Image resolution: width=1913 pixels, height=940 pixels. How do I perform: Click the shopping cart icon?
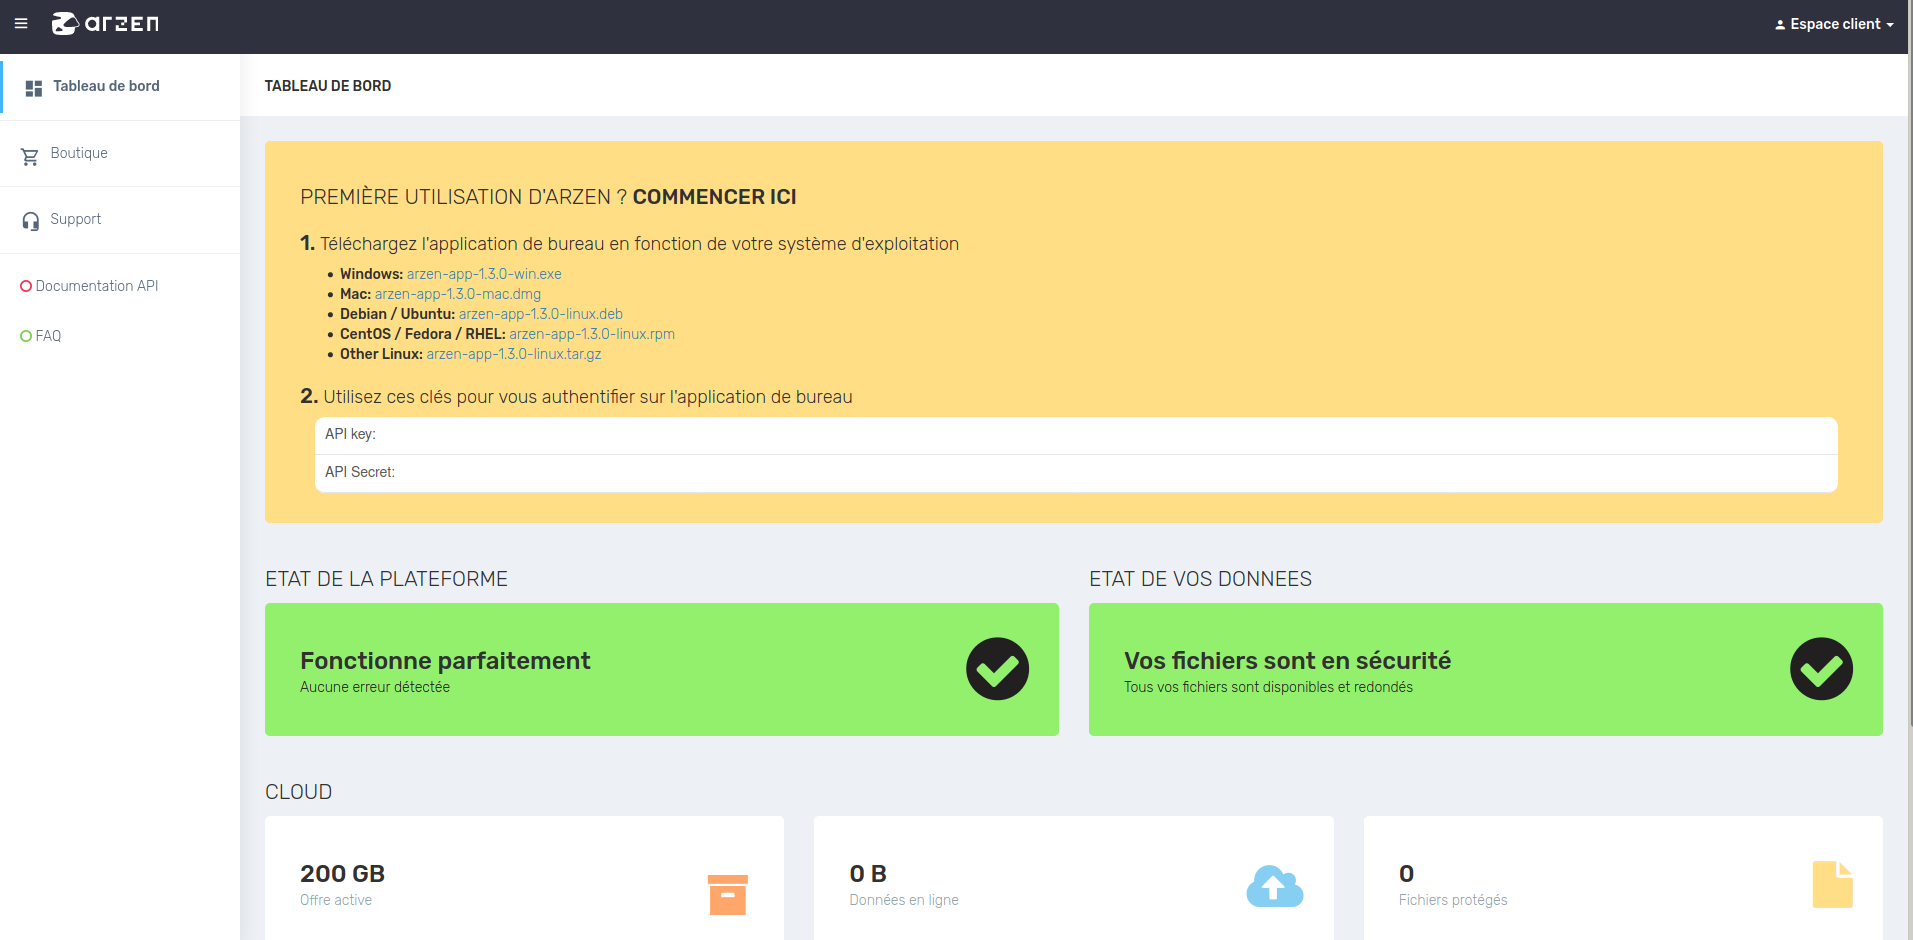[30, 157]
